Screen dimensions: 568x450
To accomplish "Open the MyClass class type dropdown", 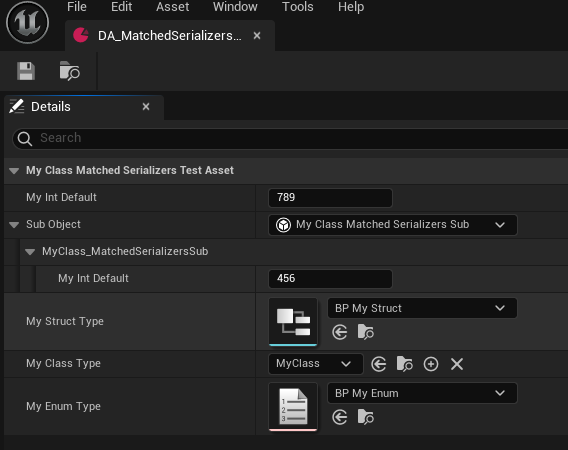I will pos(316,364).
